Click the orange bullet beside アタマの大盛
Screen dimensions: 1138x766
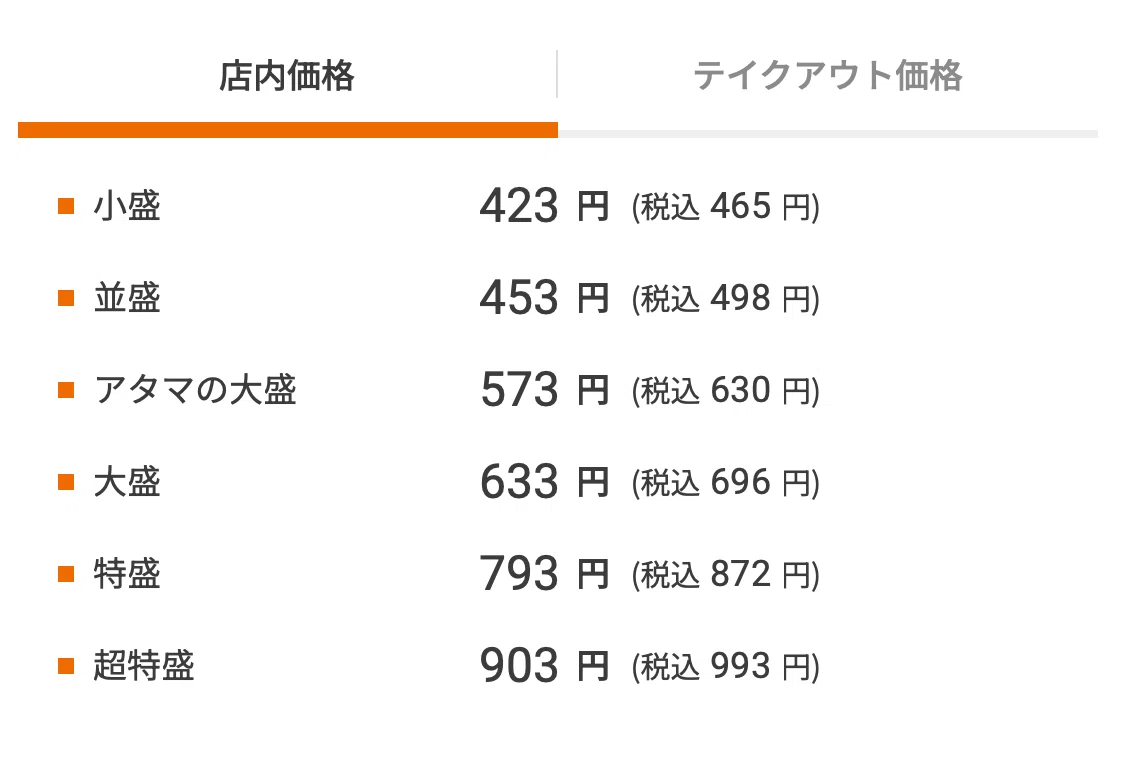coord(66,391)
